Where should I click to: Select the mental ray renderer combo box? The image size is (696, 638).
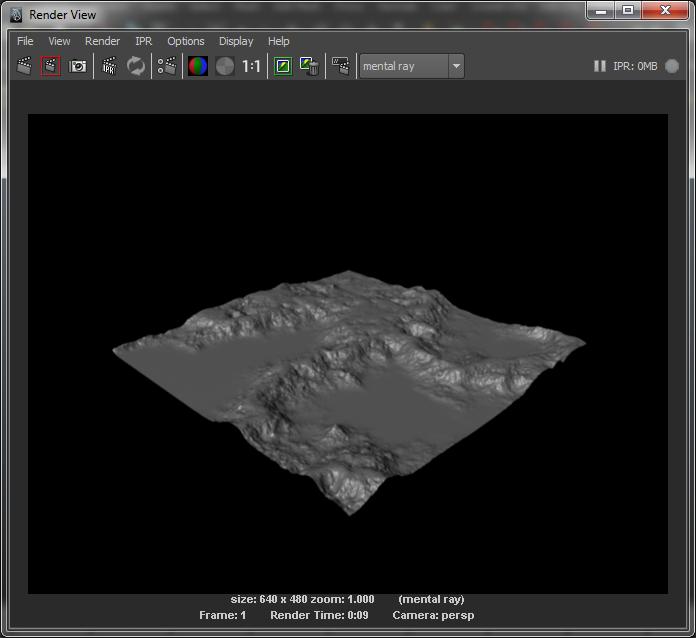pyautogui.click(x=411, y=66)
